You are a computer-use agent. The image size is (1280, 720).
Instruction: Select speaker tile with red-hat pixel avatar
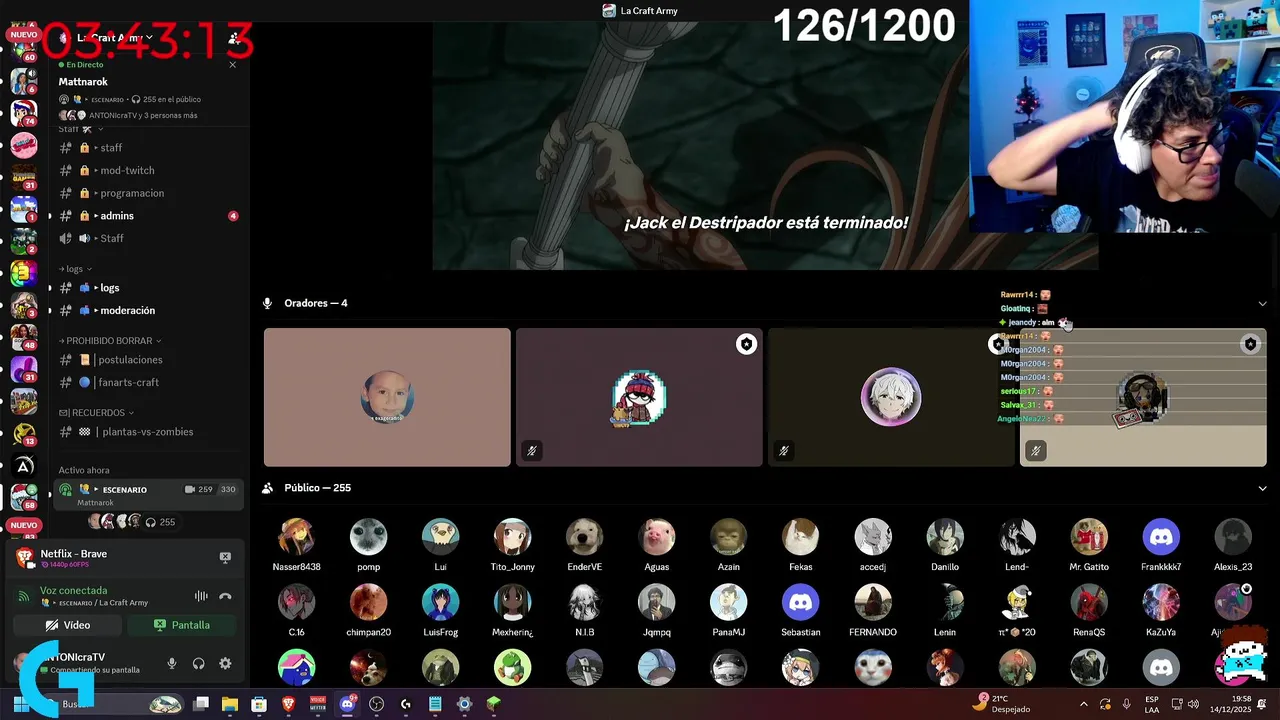coord(639,397)
